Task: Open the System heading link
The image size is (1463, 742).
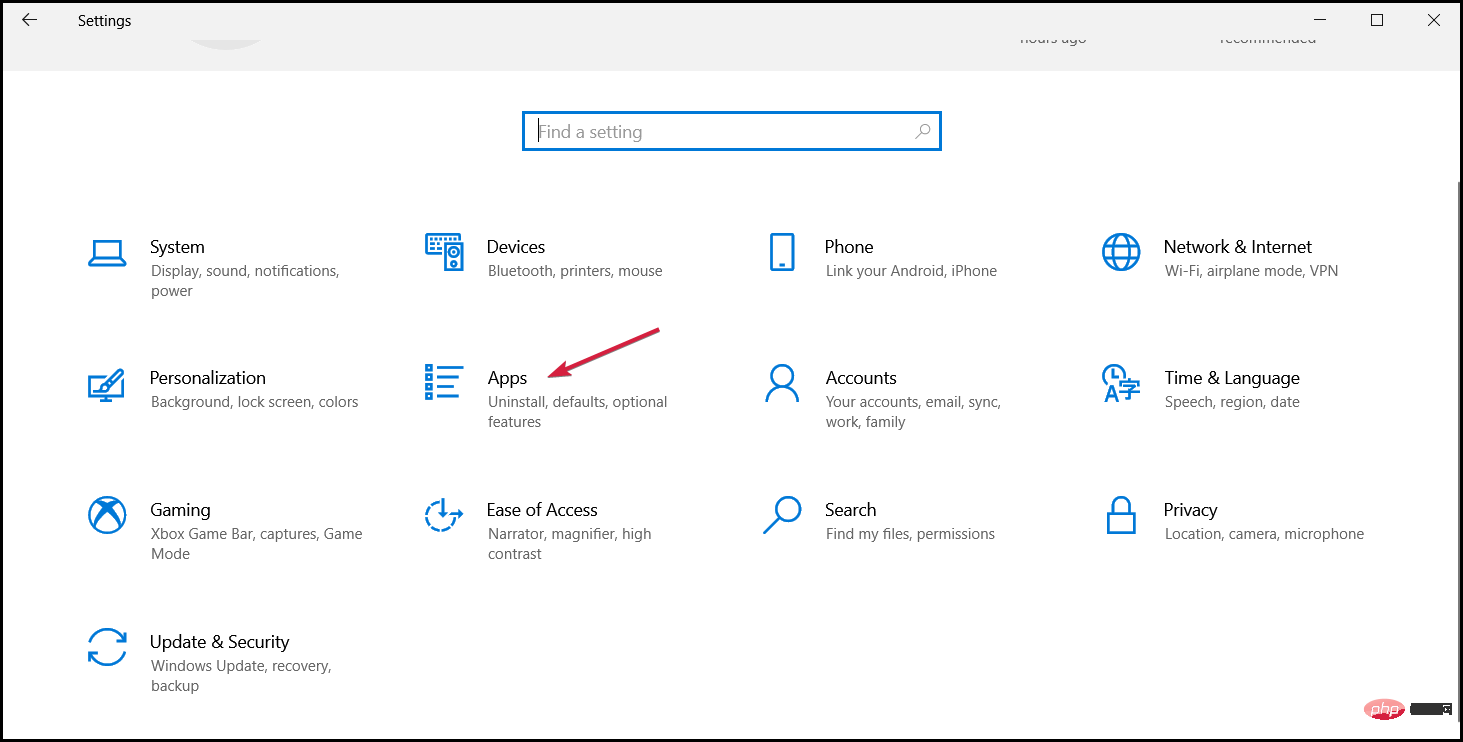Action: pyautogui.click(x=177, y=247)
